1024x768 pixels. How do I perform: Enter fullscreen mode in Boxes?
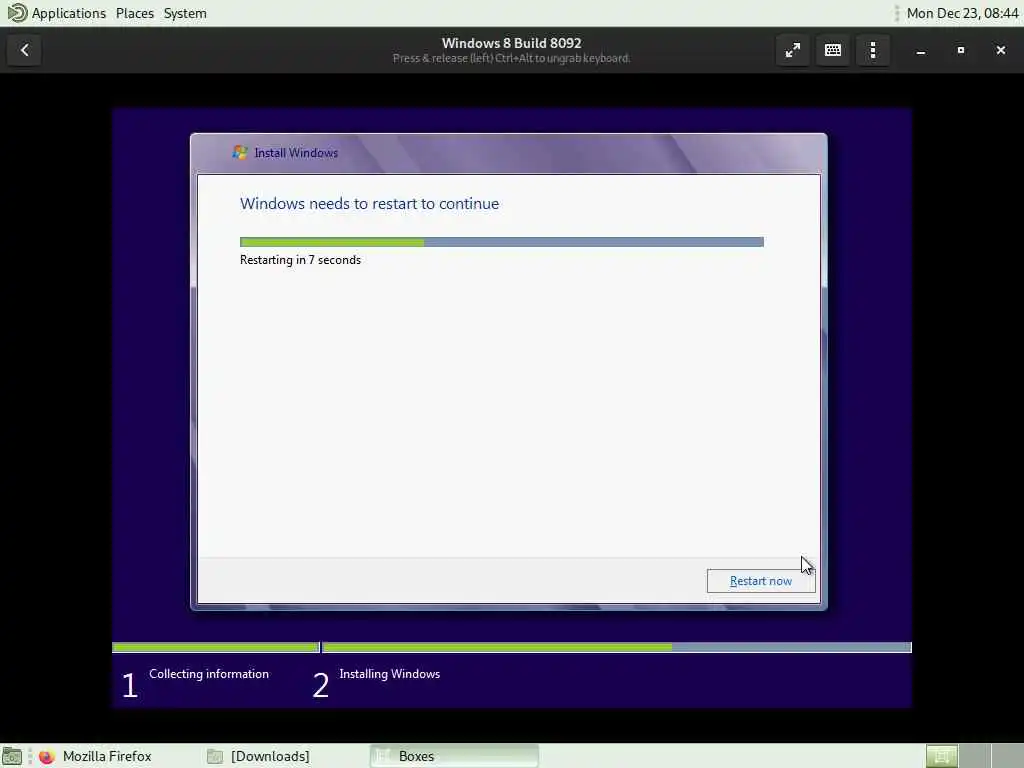pyautogui.click(x=793, y=50)
